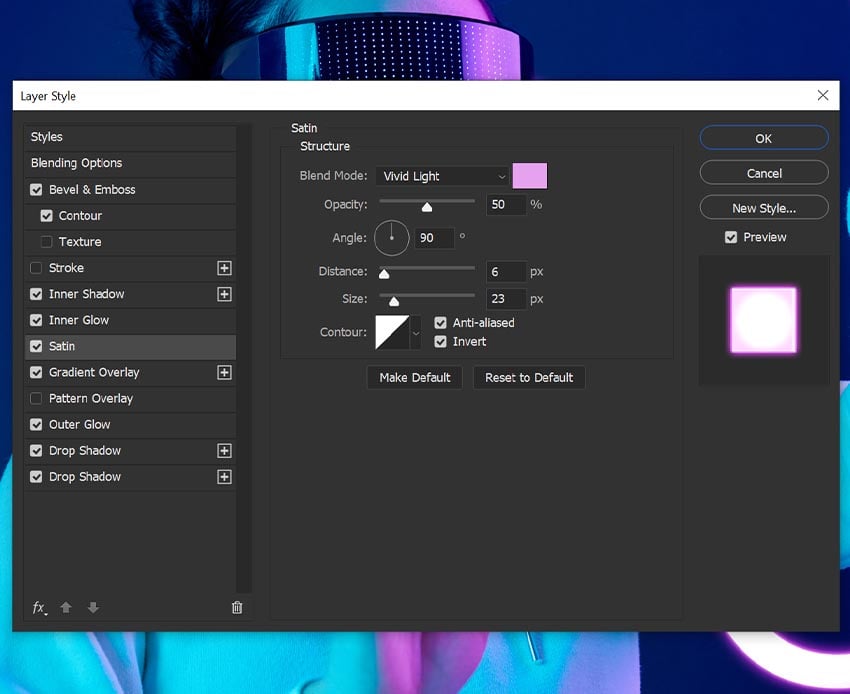Click Reset to Default button
The image size is (850, 694).
click(x=529, y=377)
